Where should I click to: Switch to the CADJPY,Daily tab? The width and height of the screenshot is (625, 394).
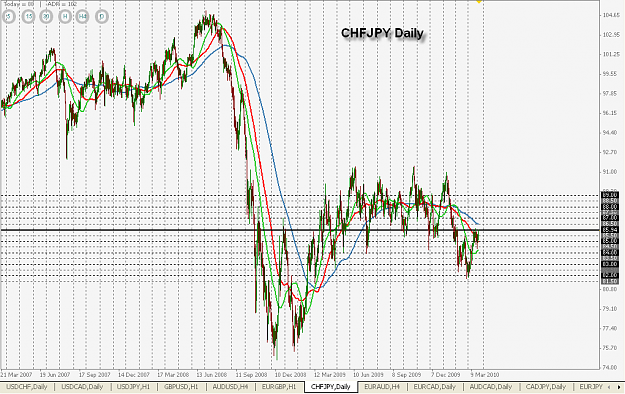point(546,386)
